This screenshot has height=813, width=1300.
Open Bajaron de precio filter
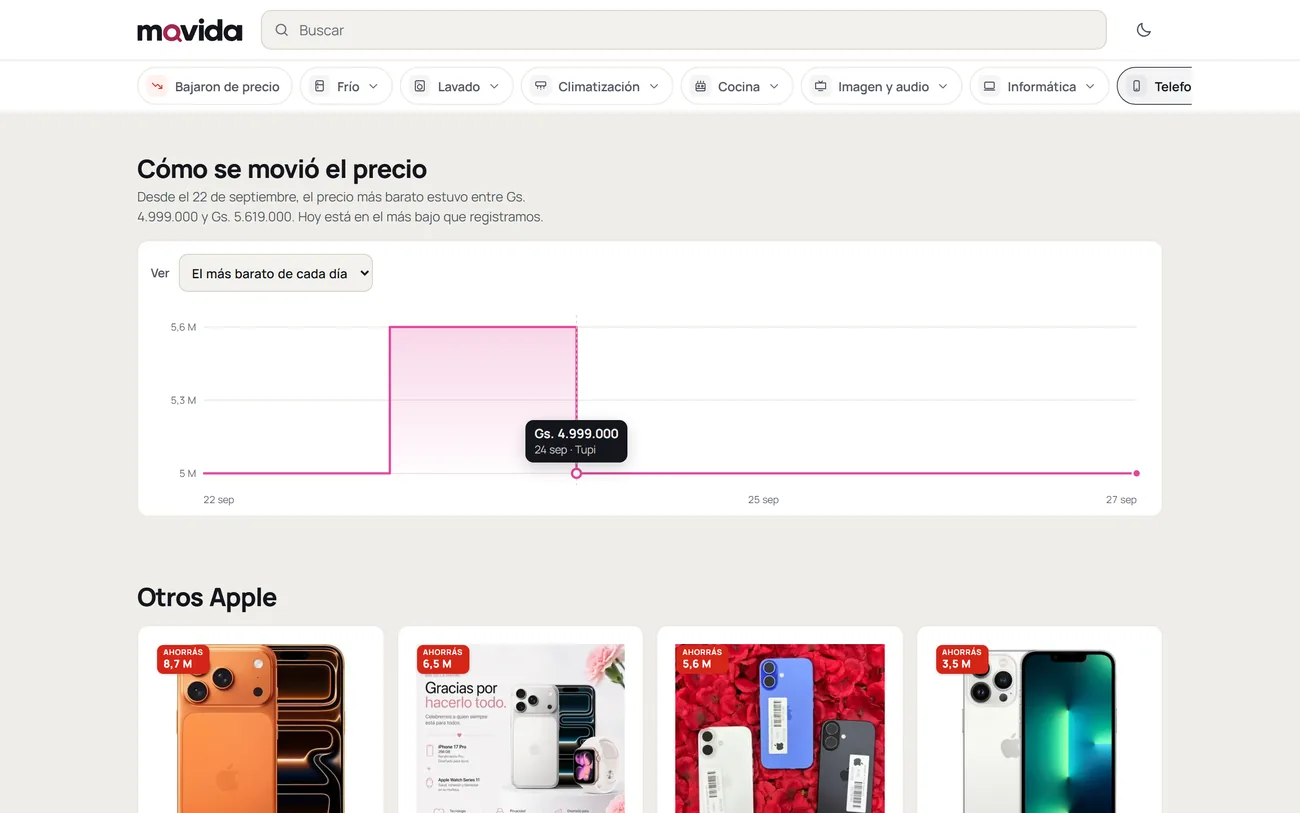click(215, 86)
